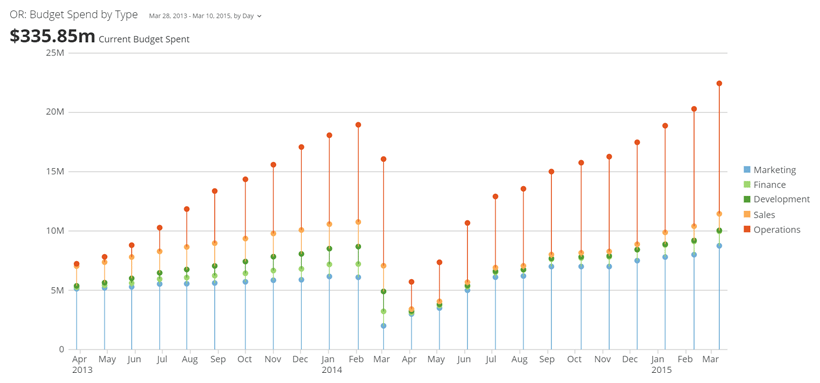Select the Sales point for Feb 2014
Screen dimensions: 820x383
coord(358,222)
